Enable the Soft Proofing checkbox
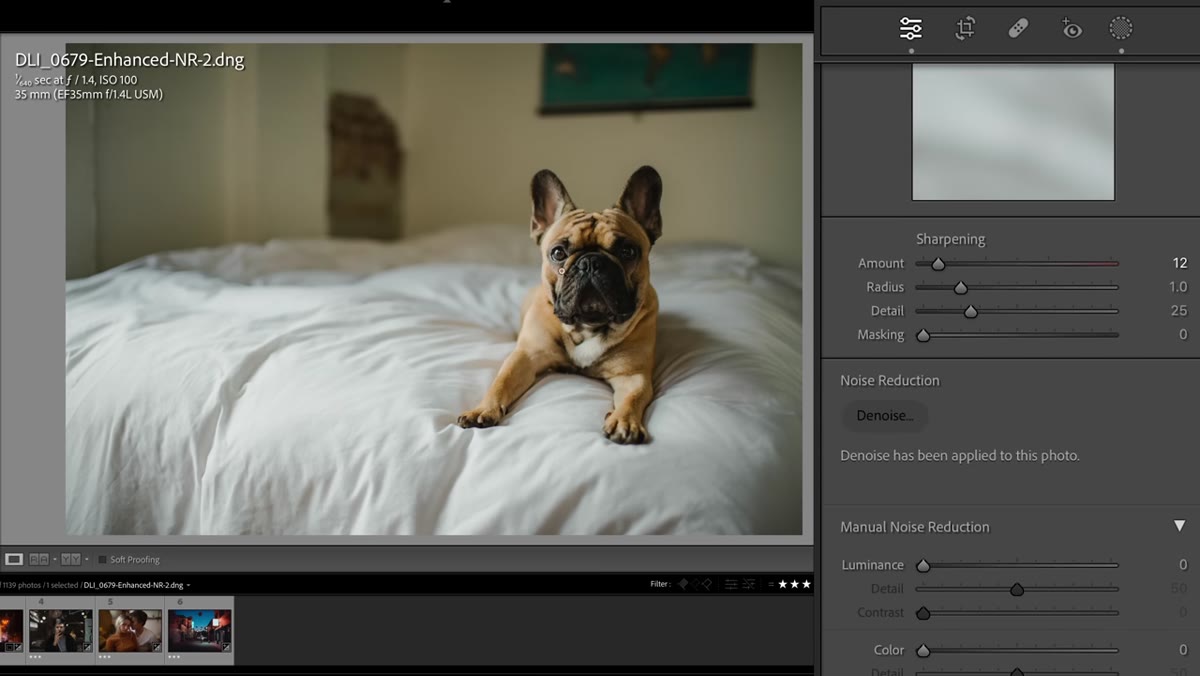This screenshot has height=676, width=1200. pos(103,559)
